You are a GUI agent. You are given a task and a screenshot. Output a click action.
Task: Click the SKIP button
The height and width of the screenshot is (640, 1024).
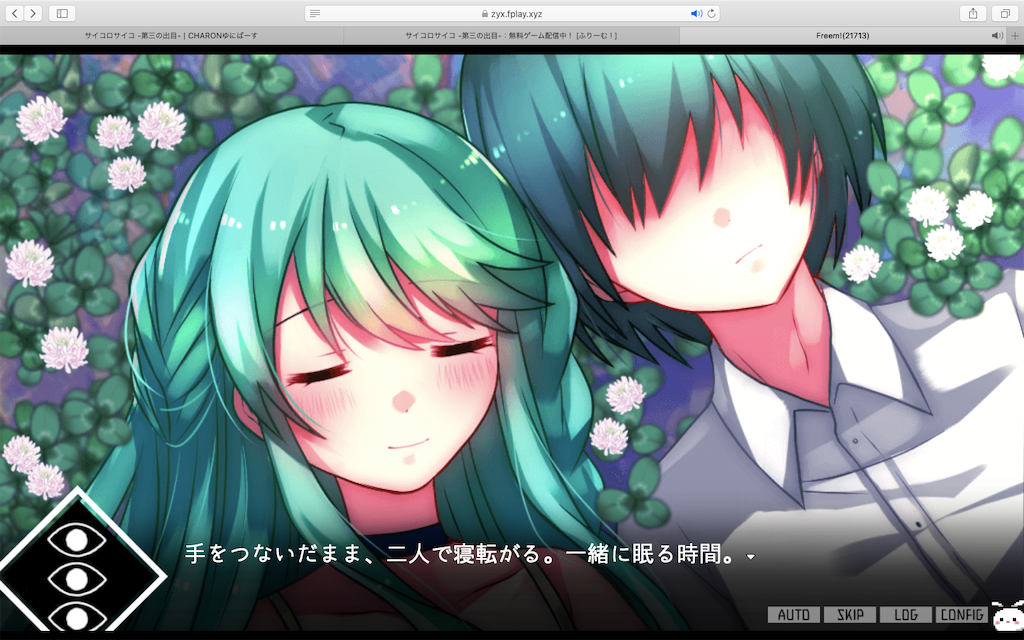click(x=850, y=615)
